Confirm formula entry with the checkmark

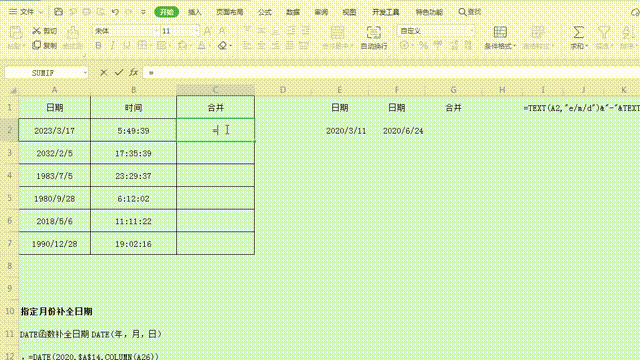click(119, 73)
